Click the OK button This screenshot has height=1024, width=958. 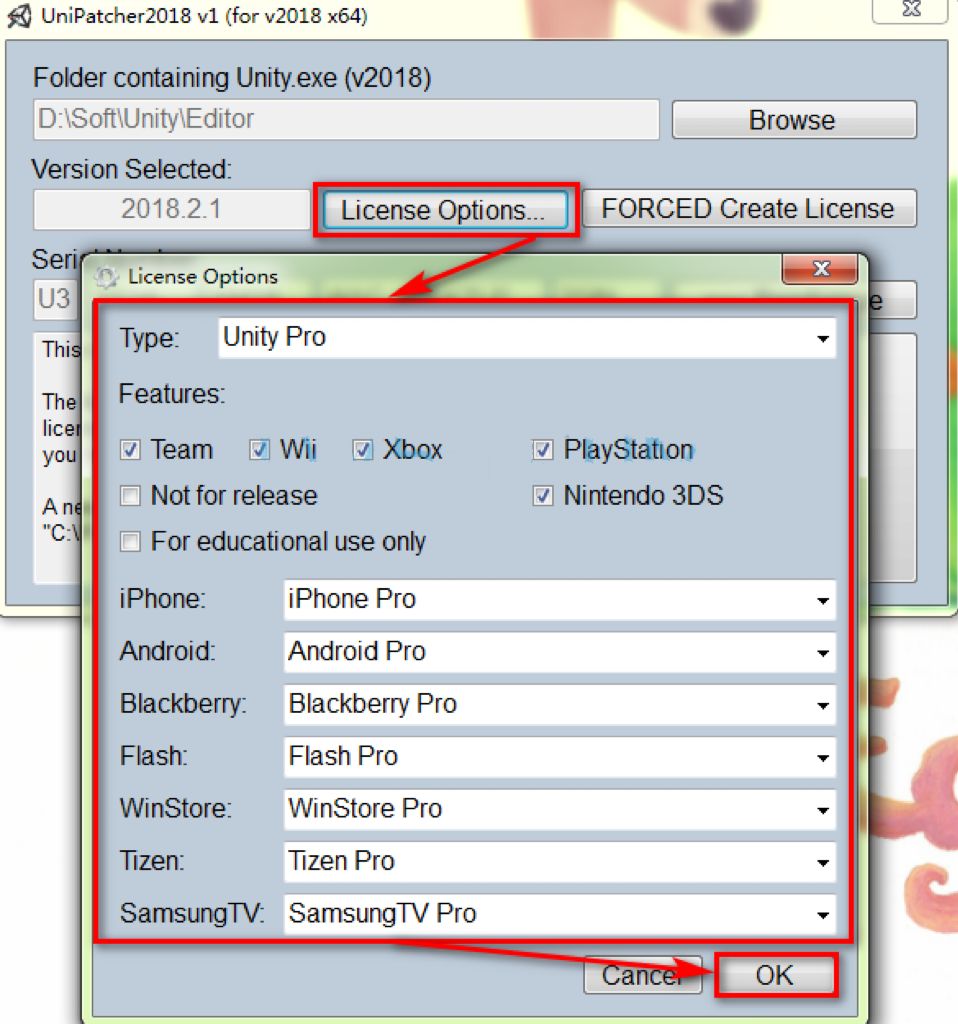(x=775, y=975)
